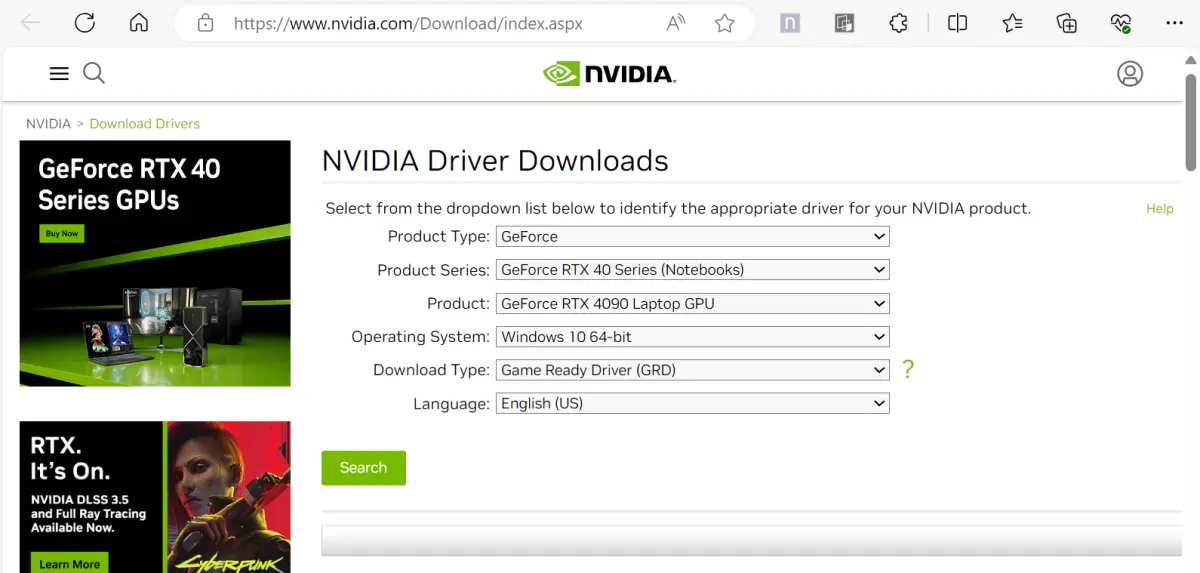Click the 'Operating System:' label

[420, 337]
